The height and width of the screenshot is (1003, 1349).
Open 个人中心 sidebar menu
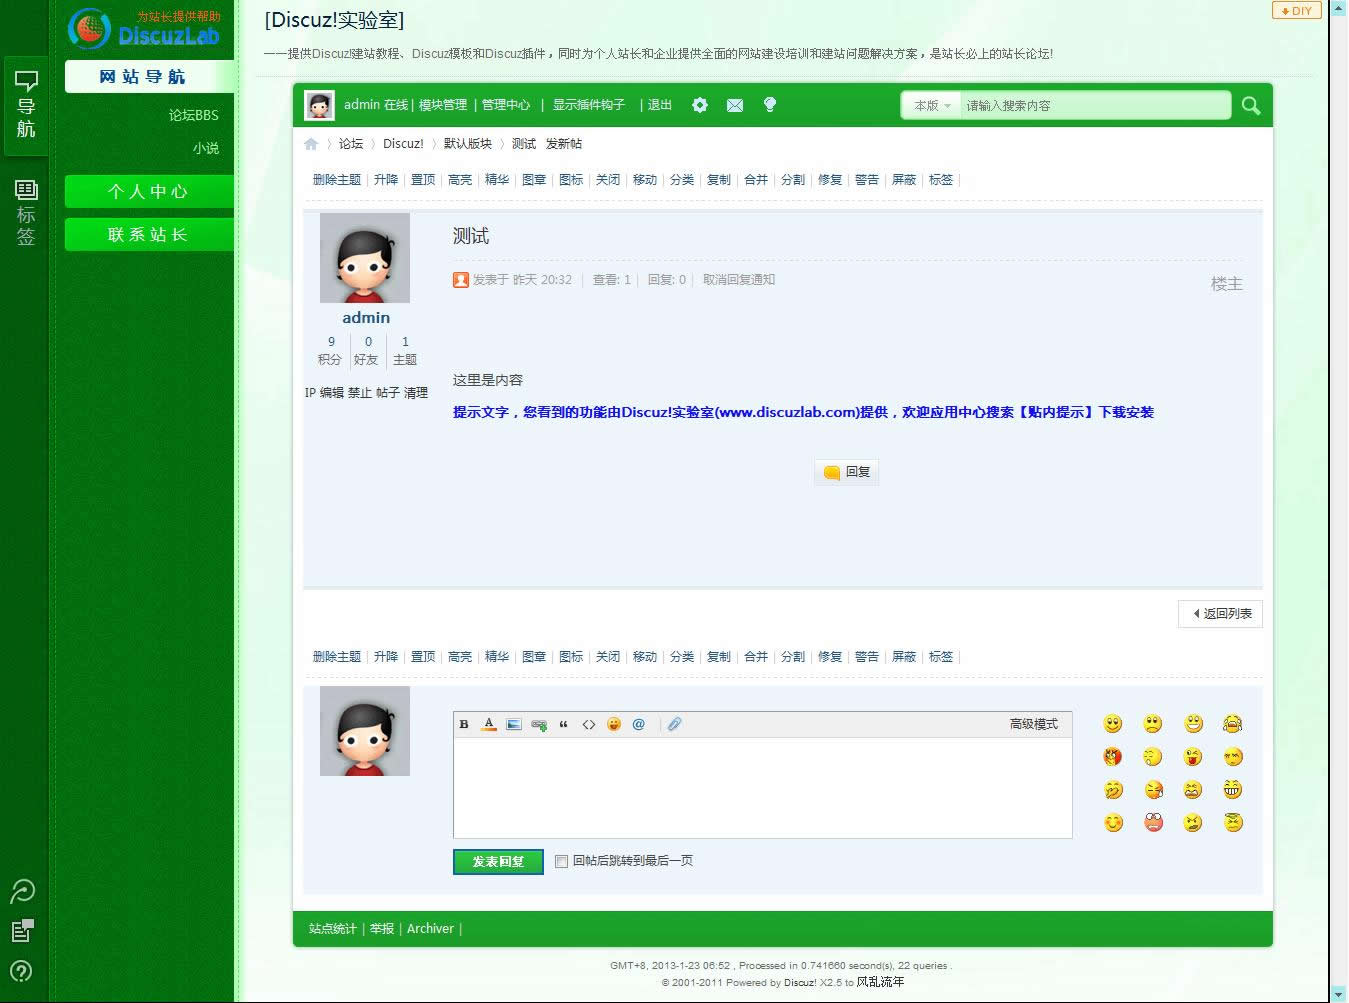pyautogui.click(x=149, y=191)
